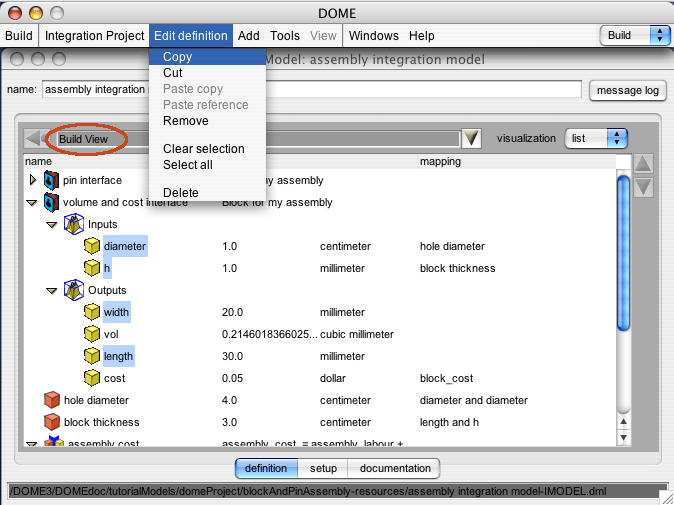Choose Copy from Edit definition menu
This screenshot has width=674, height=505.
[x=208, y=57]
